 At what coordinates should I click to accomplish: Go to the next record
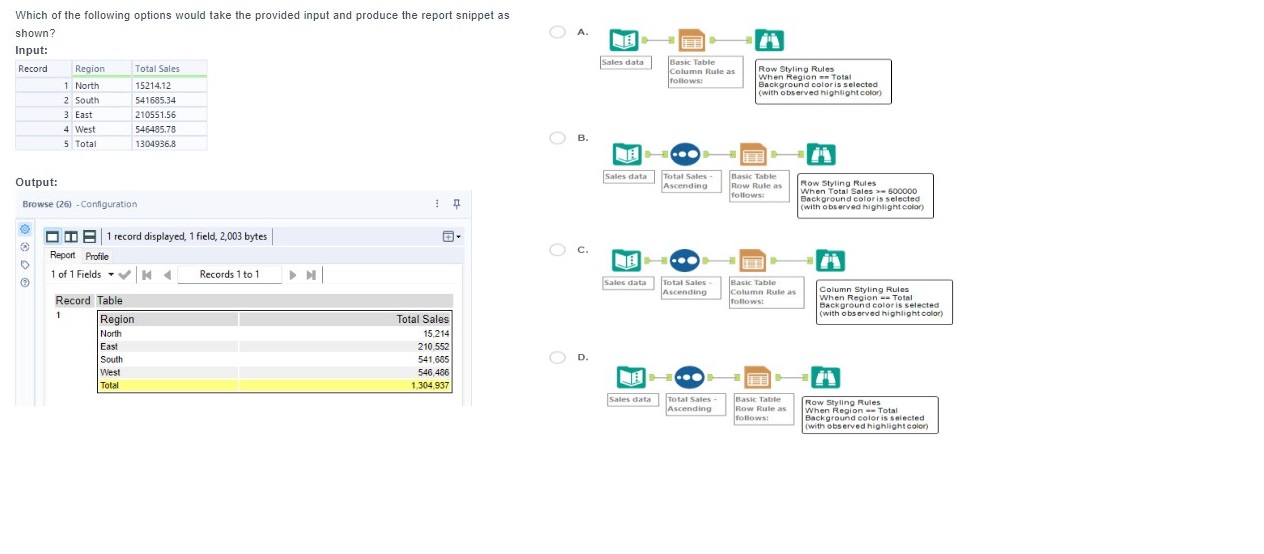pyautogui.click(x=292, y=275)
